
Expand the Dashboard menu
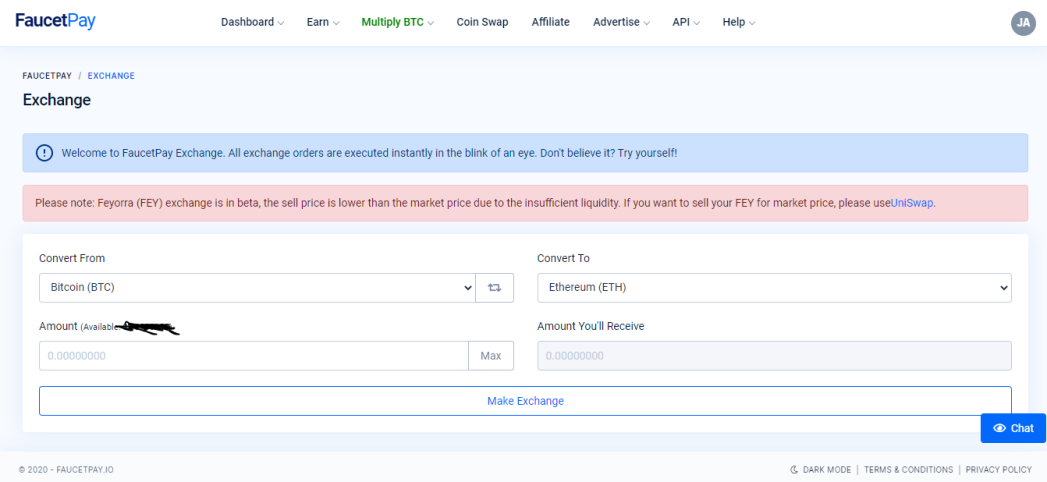(252, 22)
